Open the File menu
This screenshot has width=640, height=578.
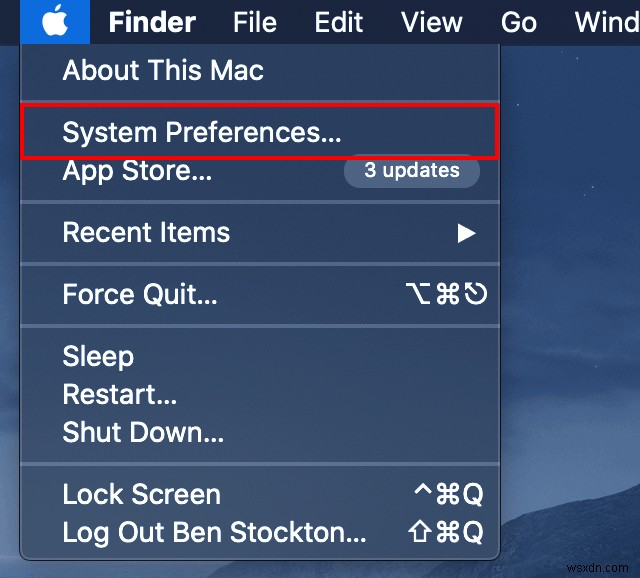254,22
